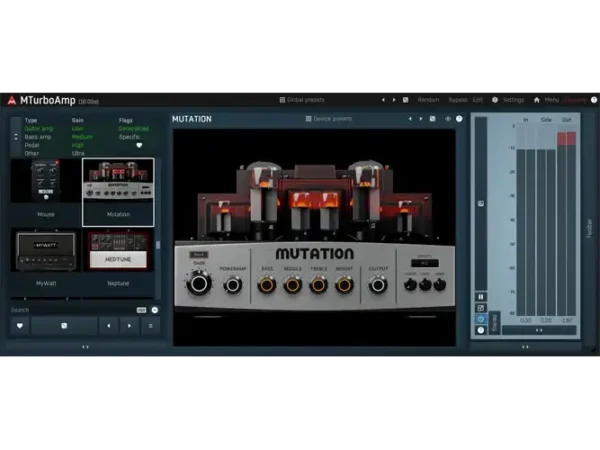Toggle favorites heart under Flags filter
This screenshot has width=600, height=450.
coord(139,145)
